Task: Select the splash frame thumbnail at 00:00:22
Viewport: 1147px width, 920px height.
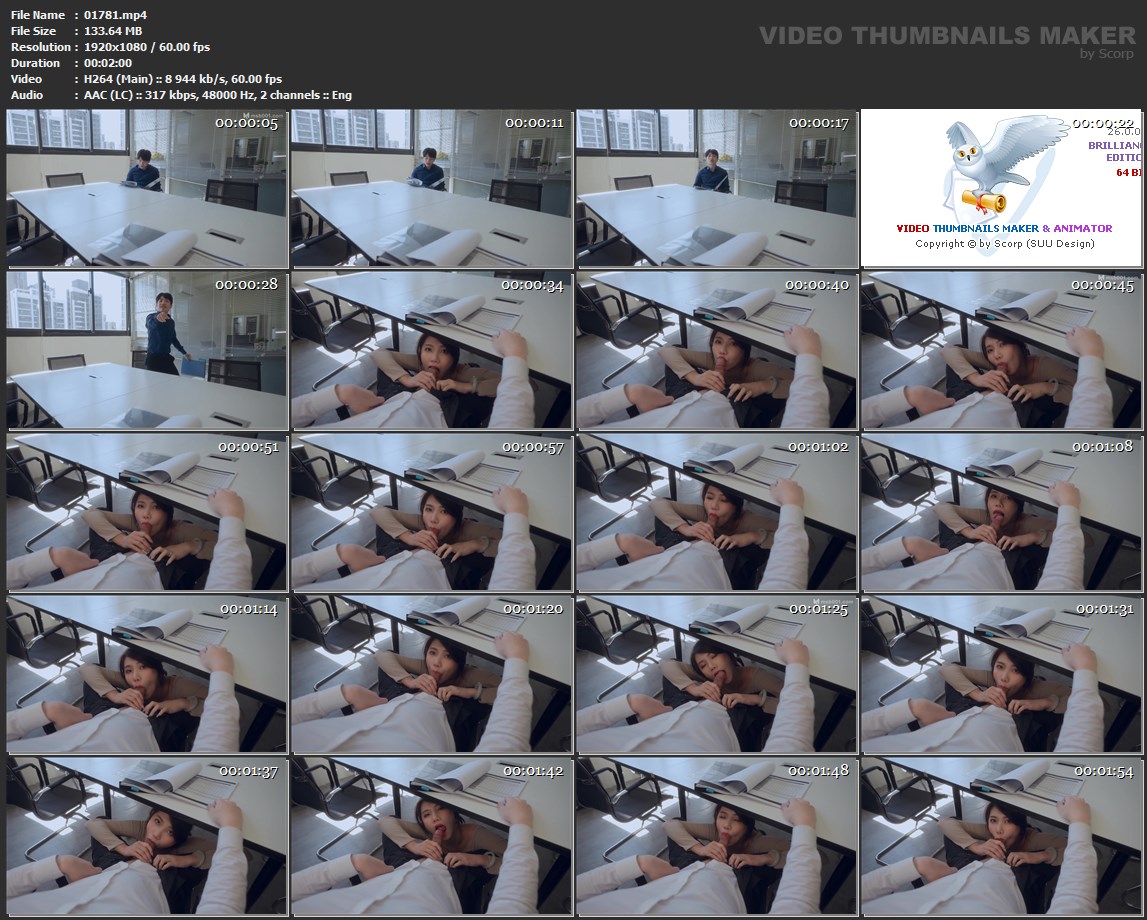Action: point(1001,189)
